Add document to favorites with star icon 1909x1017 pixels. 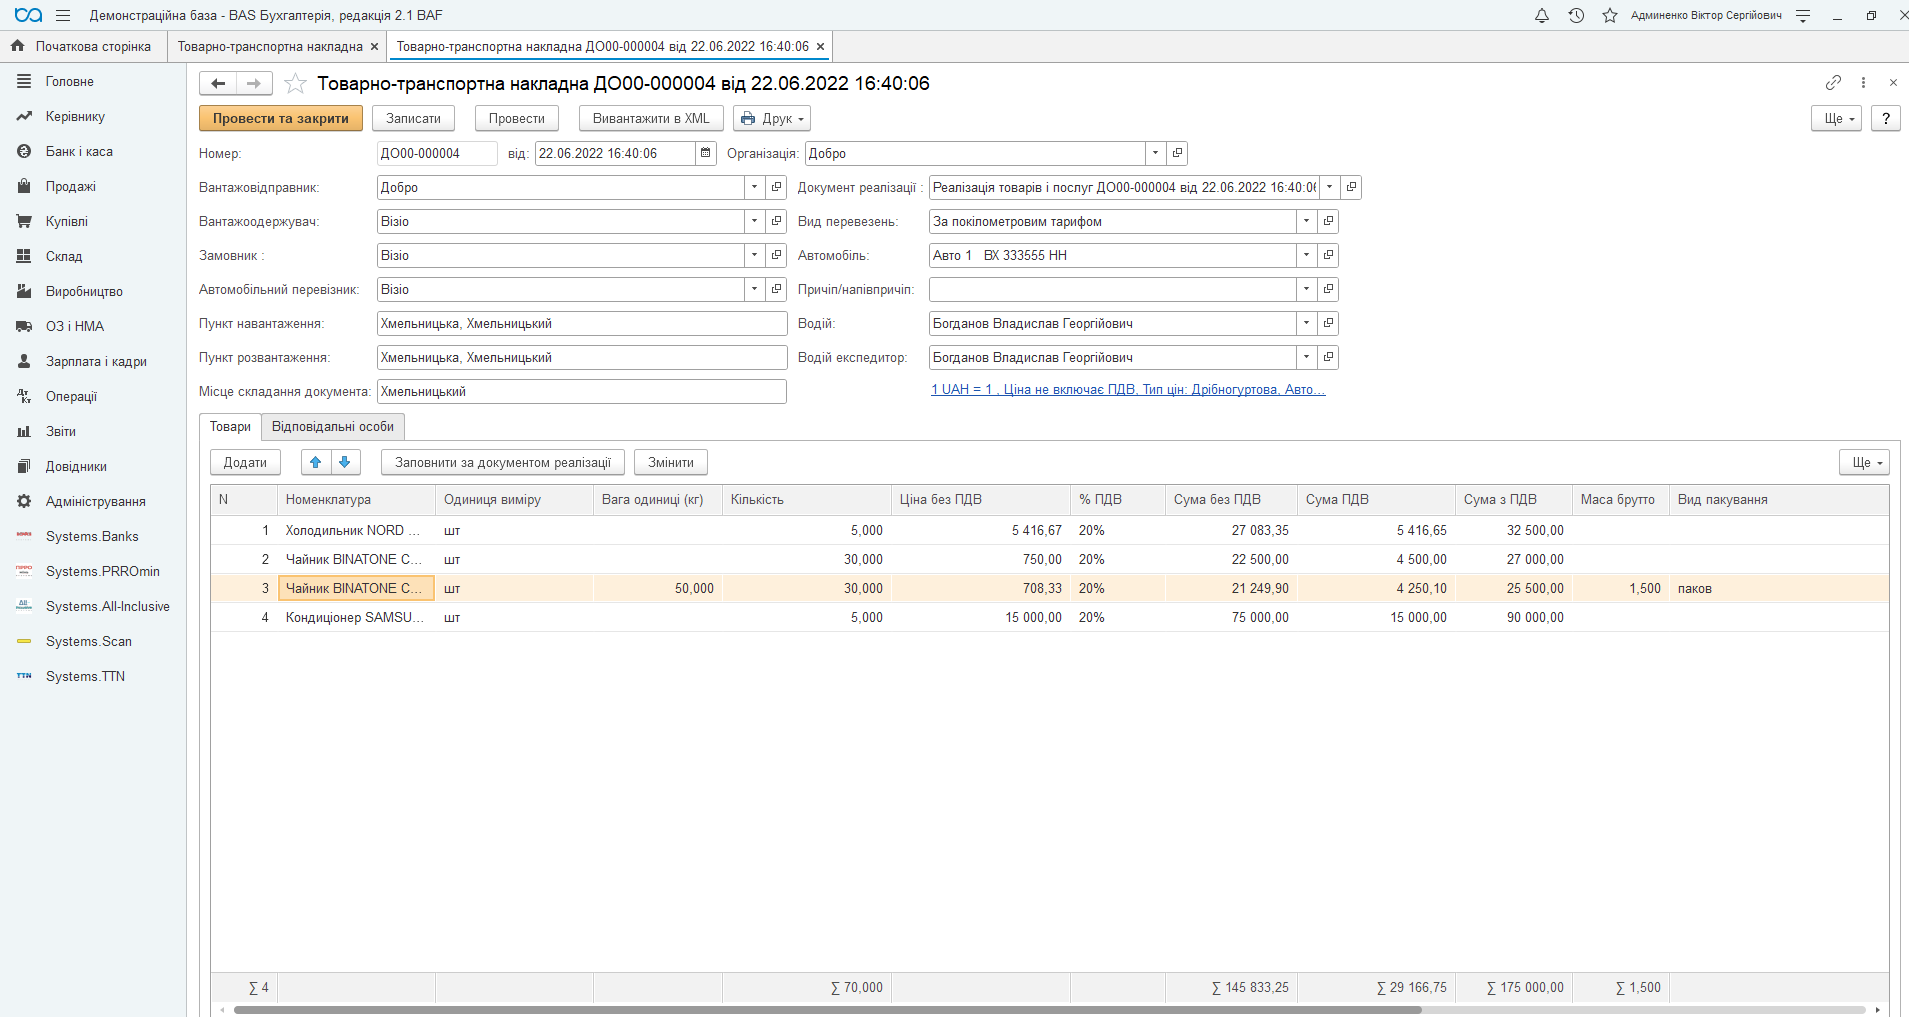click(x=295, y=84)
